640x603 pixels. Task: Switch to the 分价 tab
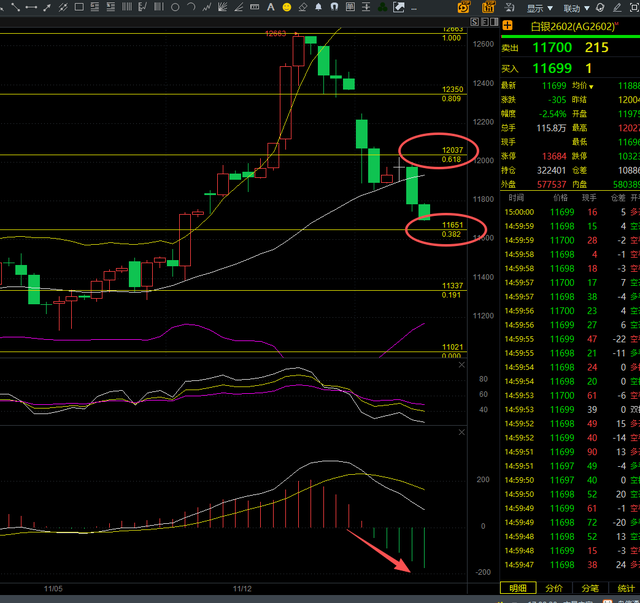click(x=554, y=588)
